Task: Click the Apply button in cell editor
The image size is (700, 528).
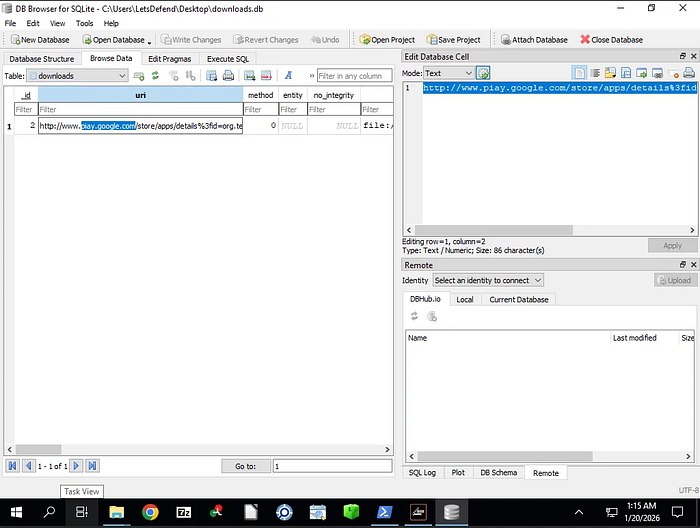Action: click(672, 245)
